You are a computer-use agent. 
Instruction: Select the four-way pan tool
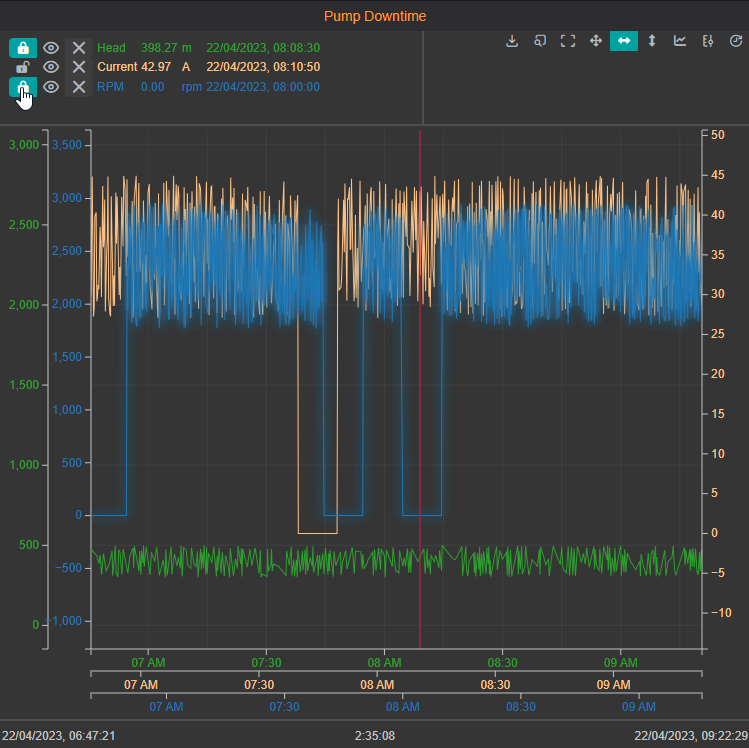coord(596,41)
